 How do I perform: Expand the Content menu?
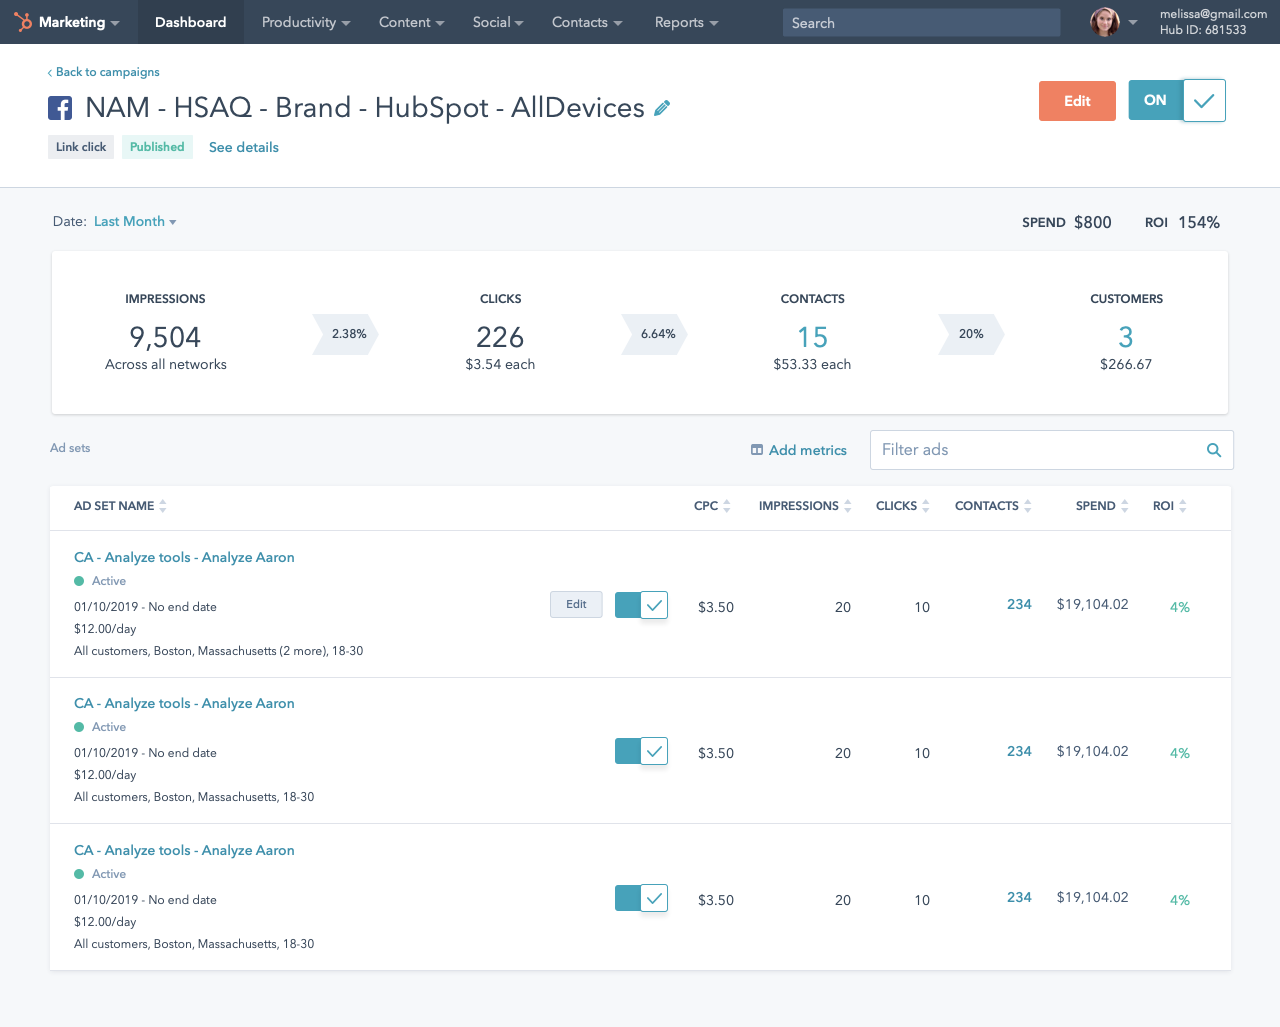(x=411, y=22)
